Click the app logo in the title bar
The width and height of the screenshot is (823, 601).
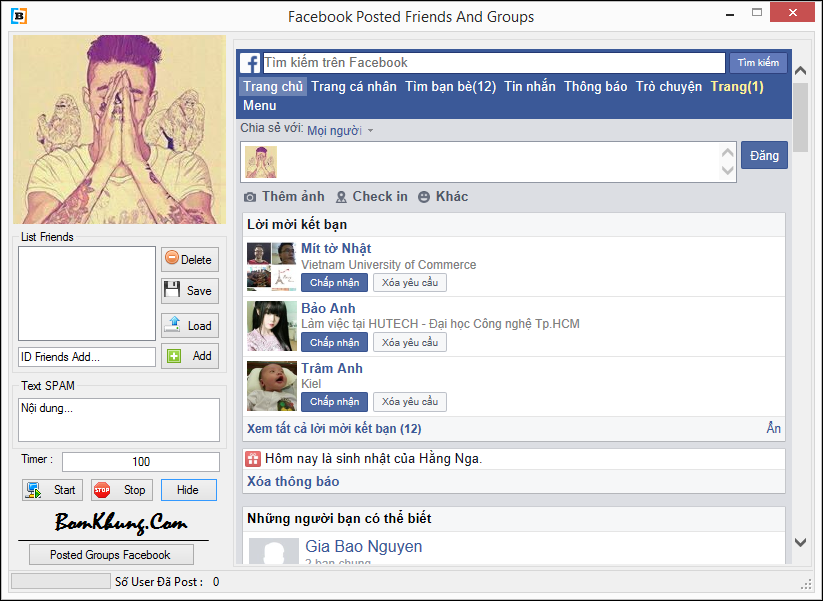(x=19, y=16)
